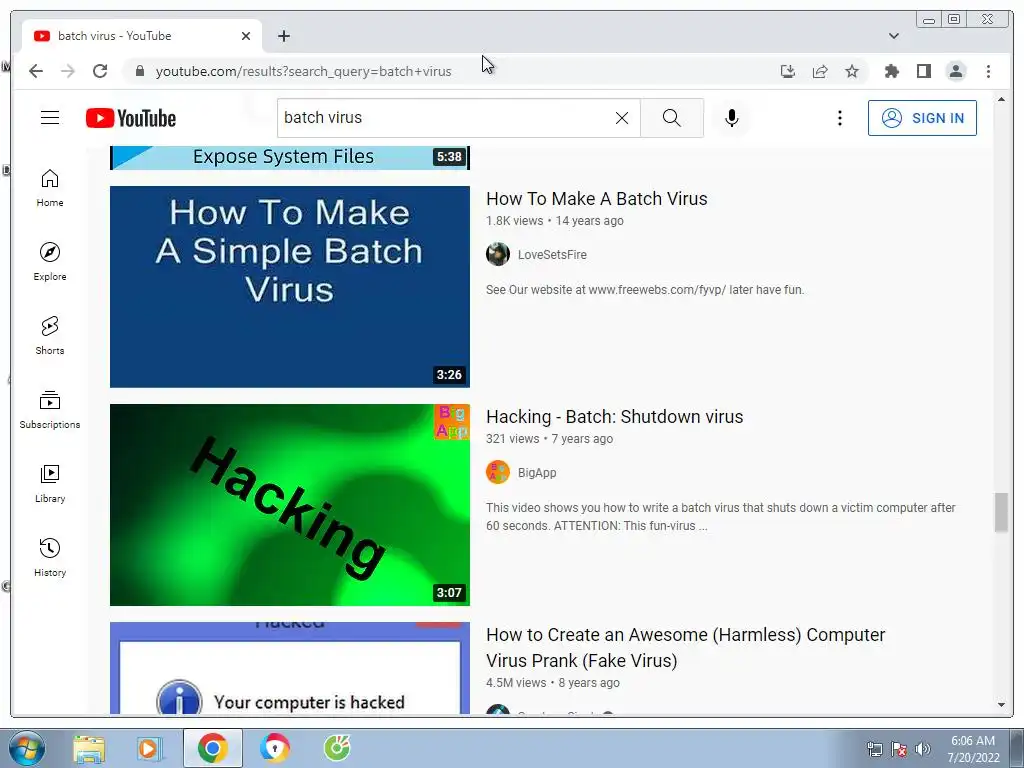Open LoveSetsFire channel name
1024x768 pixels.
click(x=552, y=255)
